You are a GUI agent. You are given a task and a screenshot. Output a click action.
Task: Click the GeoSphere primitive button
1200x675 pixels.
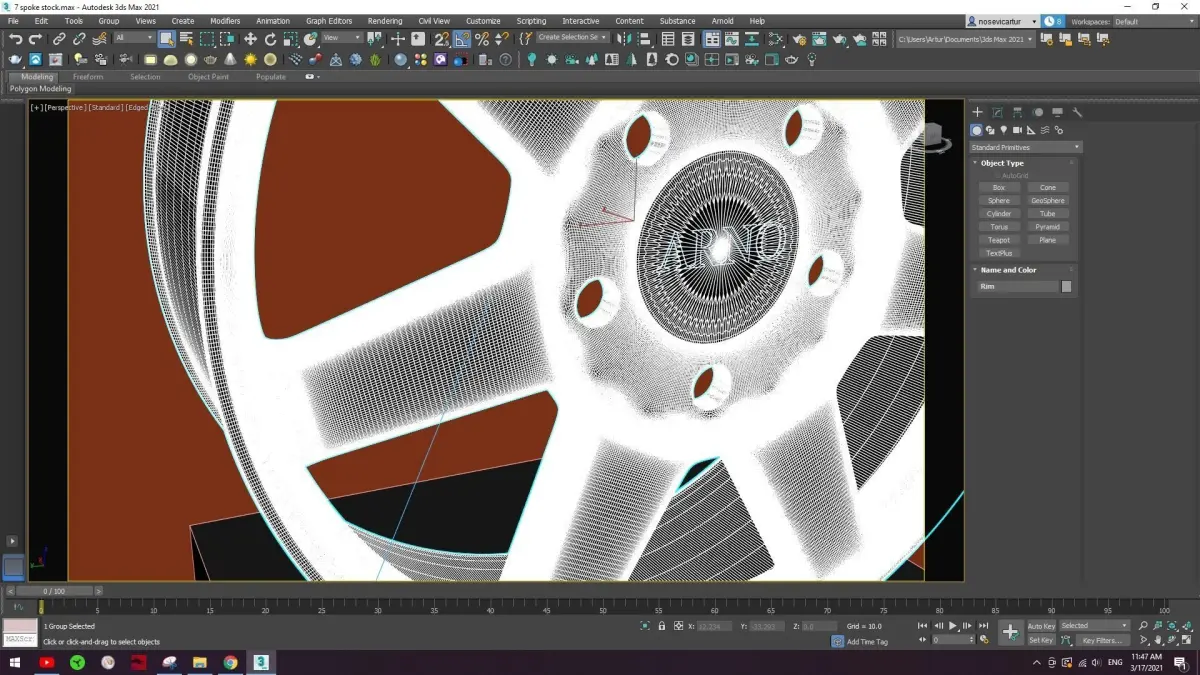tap(1047, 200)
